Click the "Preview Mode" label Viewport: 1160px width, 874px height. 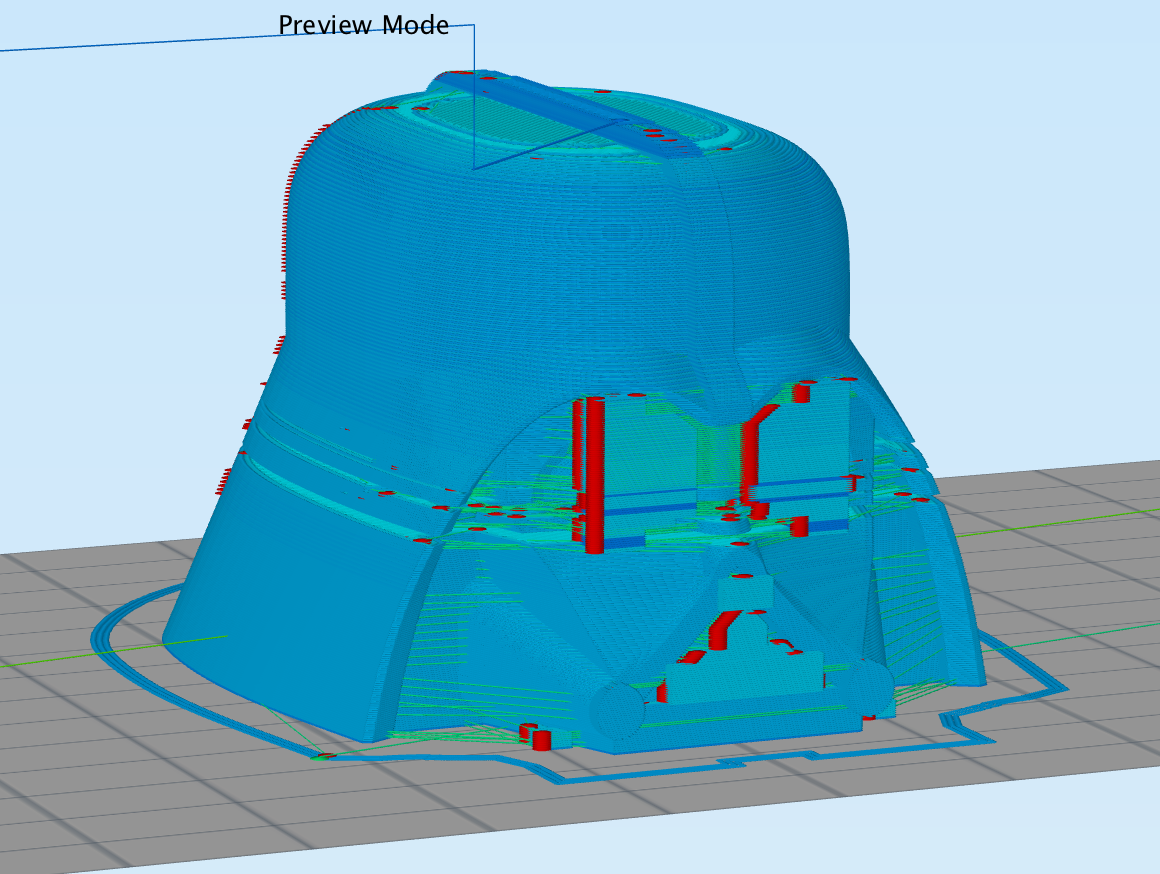[363, 25]
